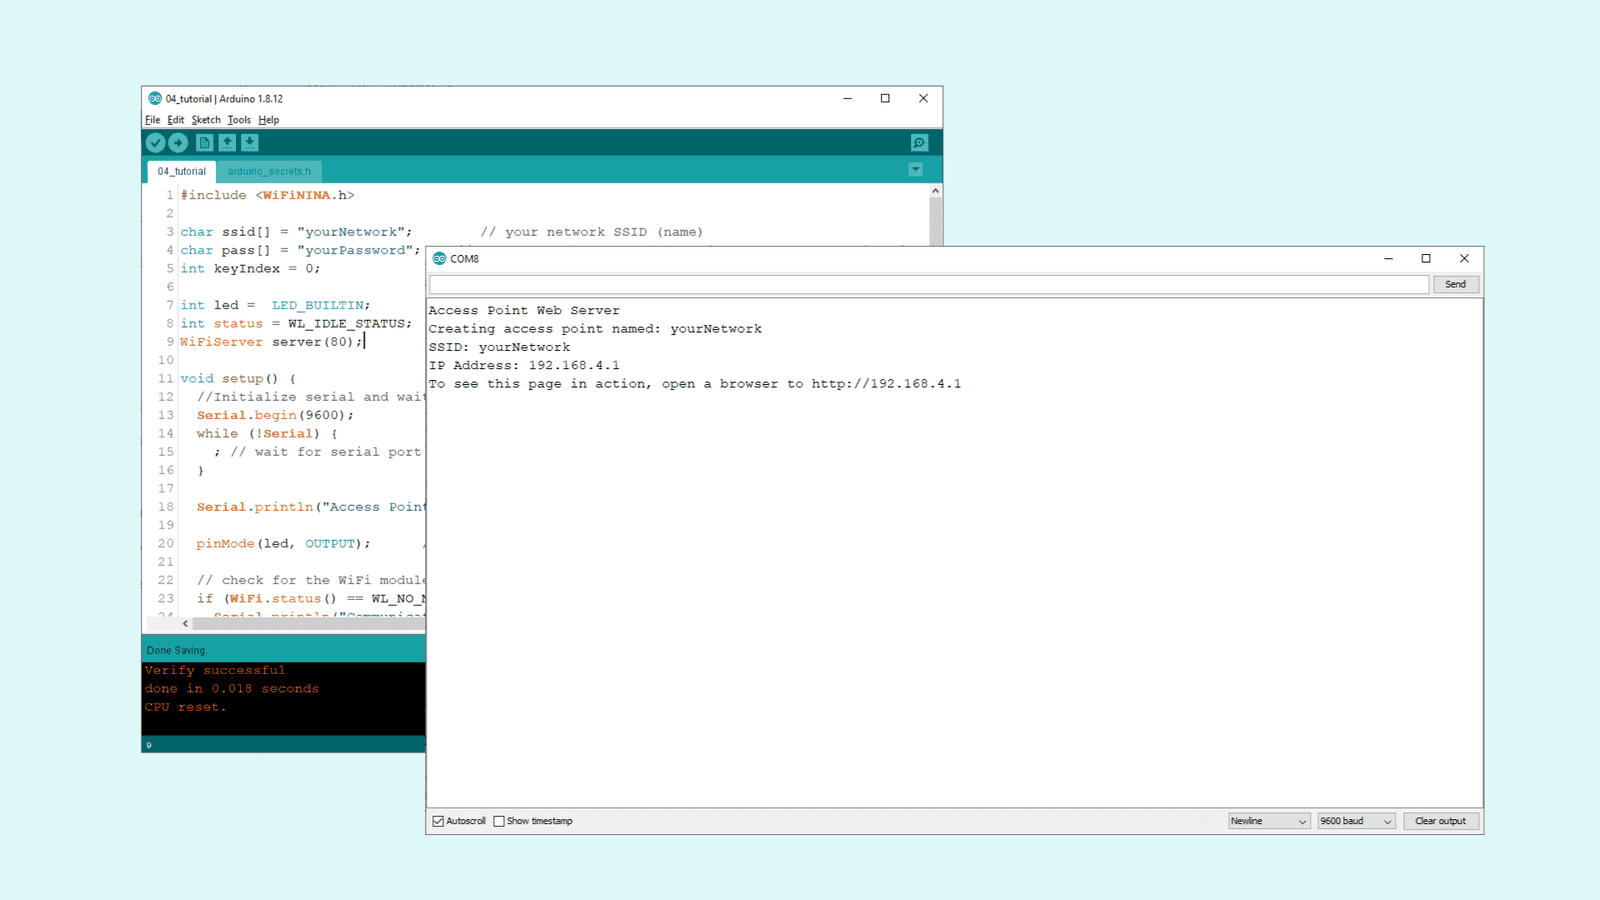Open the Sketch menu

pyautogui.click(x=207, y=119)
